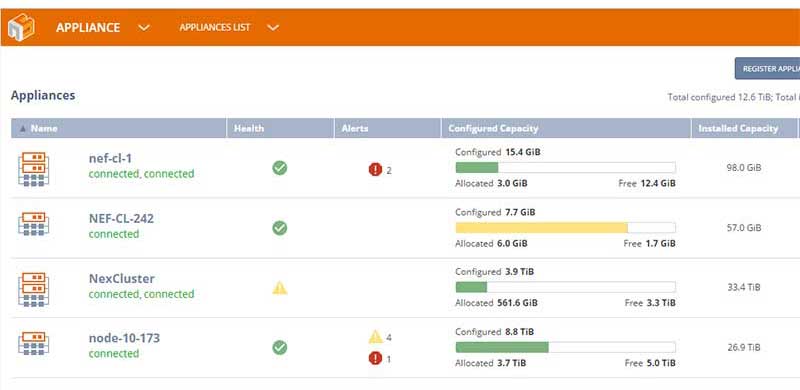Image resolution: width=800 pixels, height=390 pixels.
Task: Open the node-10-173 appliance link
Action: point(124,338)
